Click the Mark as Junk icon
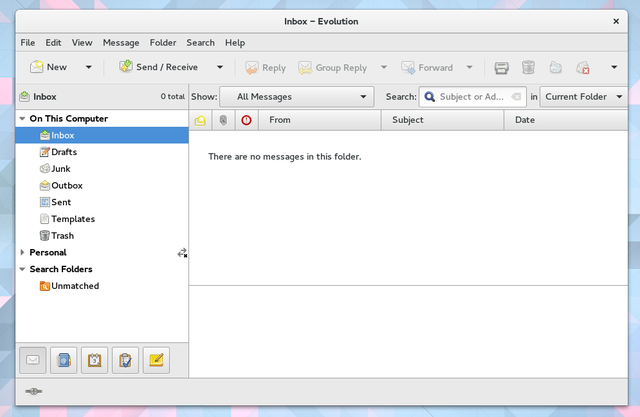 [x=556, y=68]
